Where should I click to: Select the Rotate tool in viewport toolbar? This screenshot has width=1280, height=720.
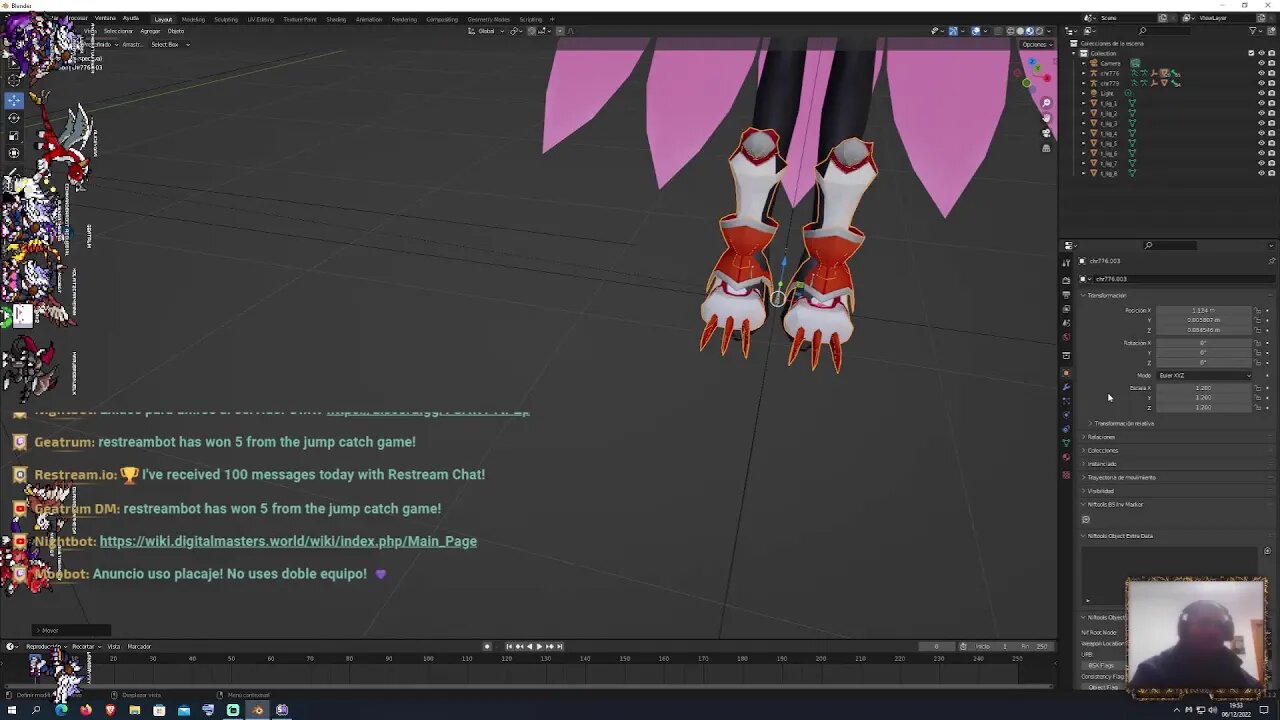[14, 118]
